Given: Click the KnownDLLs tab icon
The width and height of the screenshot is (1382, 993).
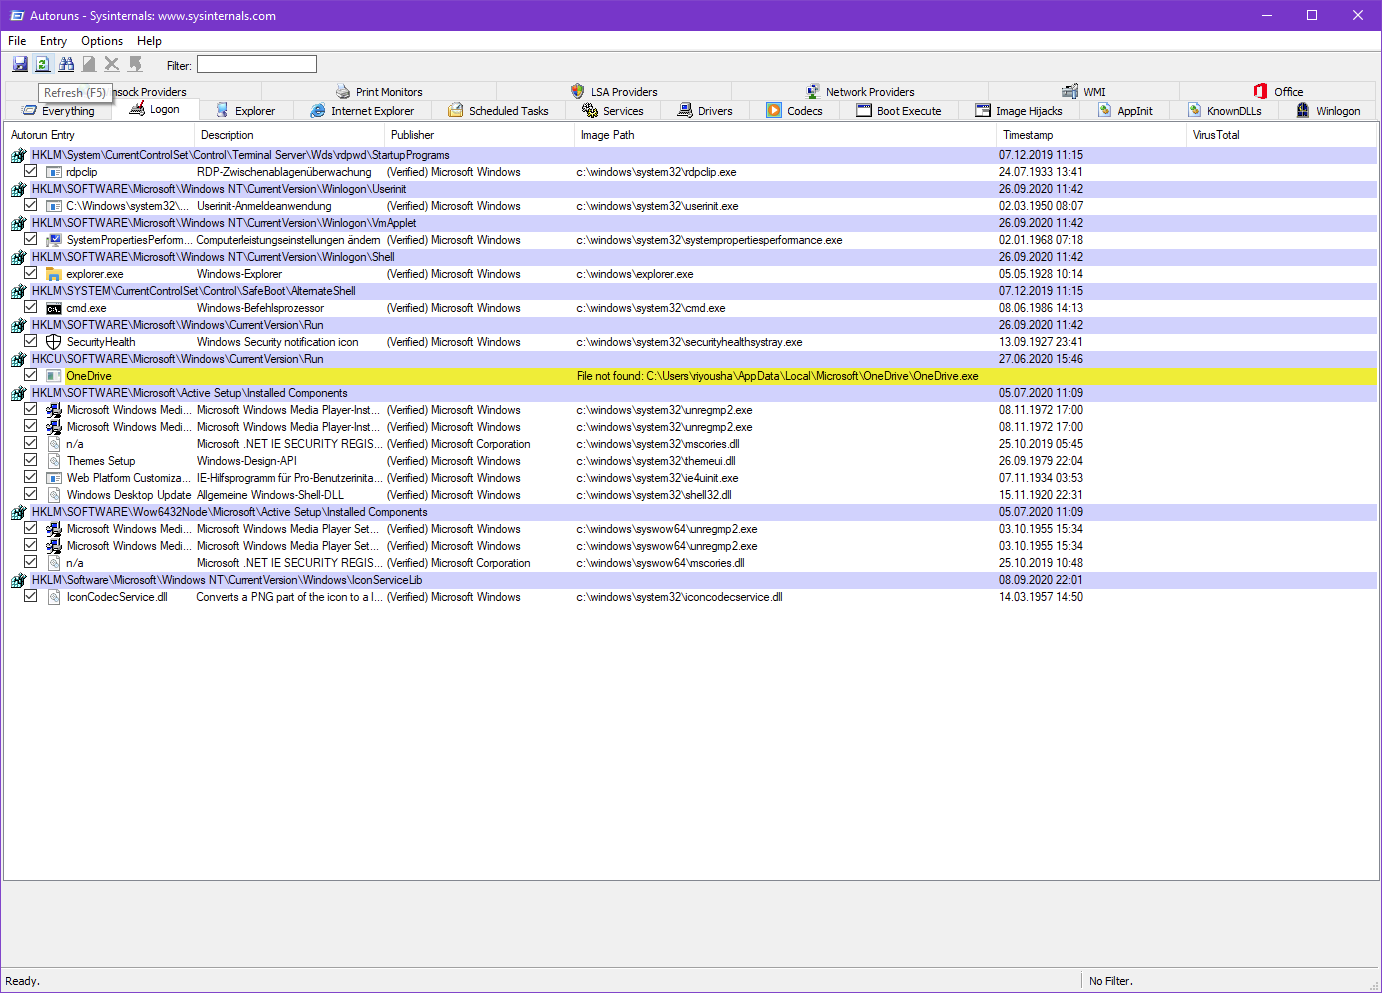Looking at the screenshot, I should (1194, 110).
